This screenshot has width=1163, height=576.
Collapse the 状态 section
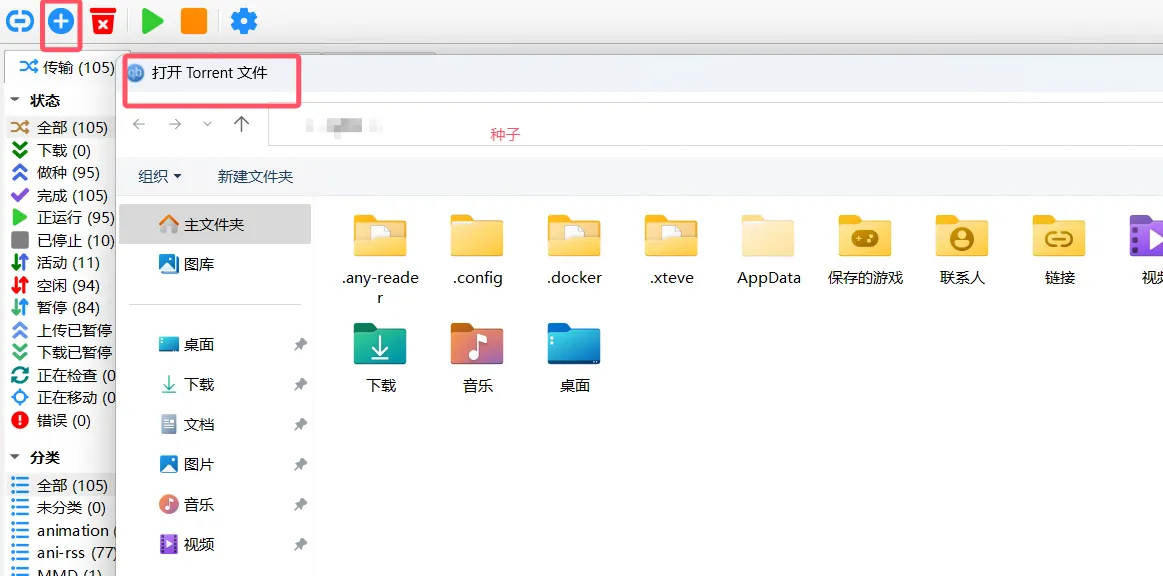tap(16, 100)
